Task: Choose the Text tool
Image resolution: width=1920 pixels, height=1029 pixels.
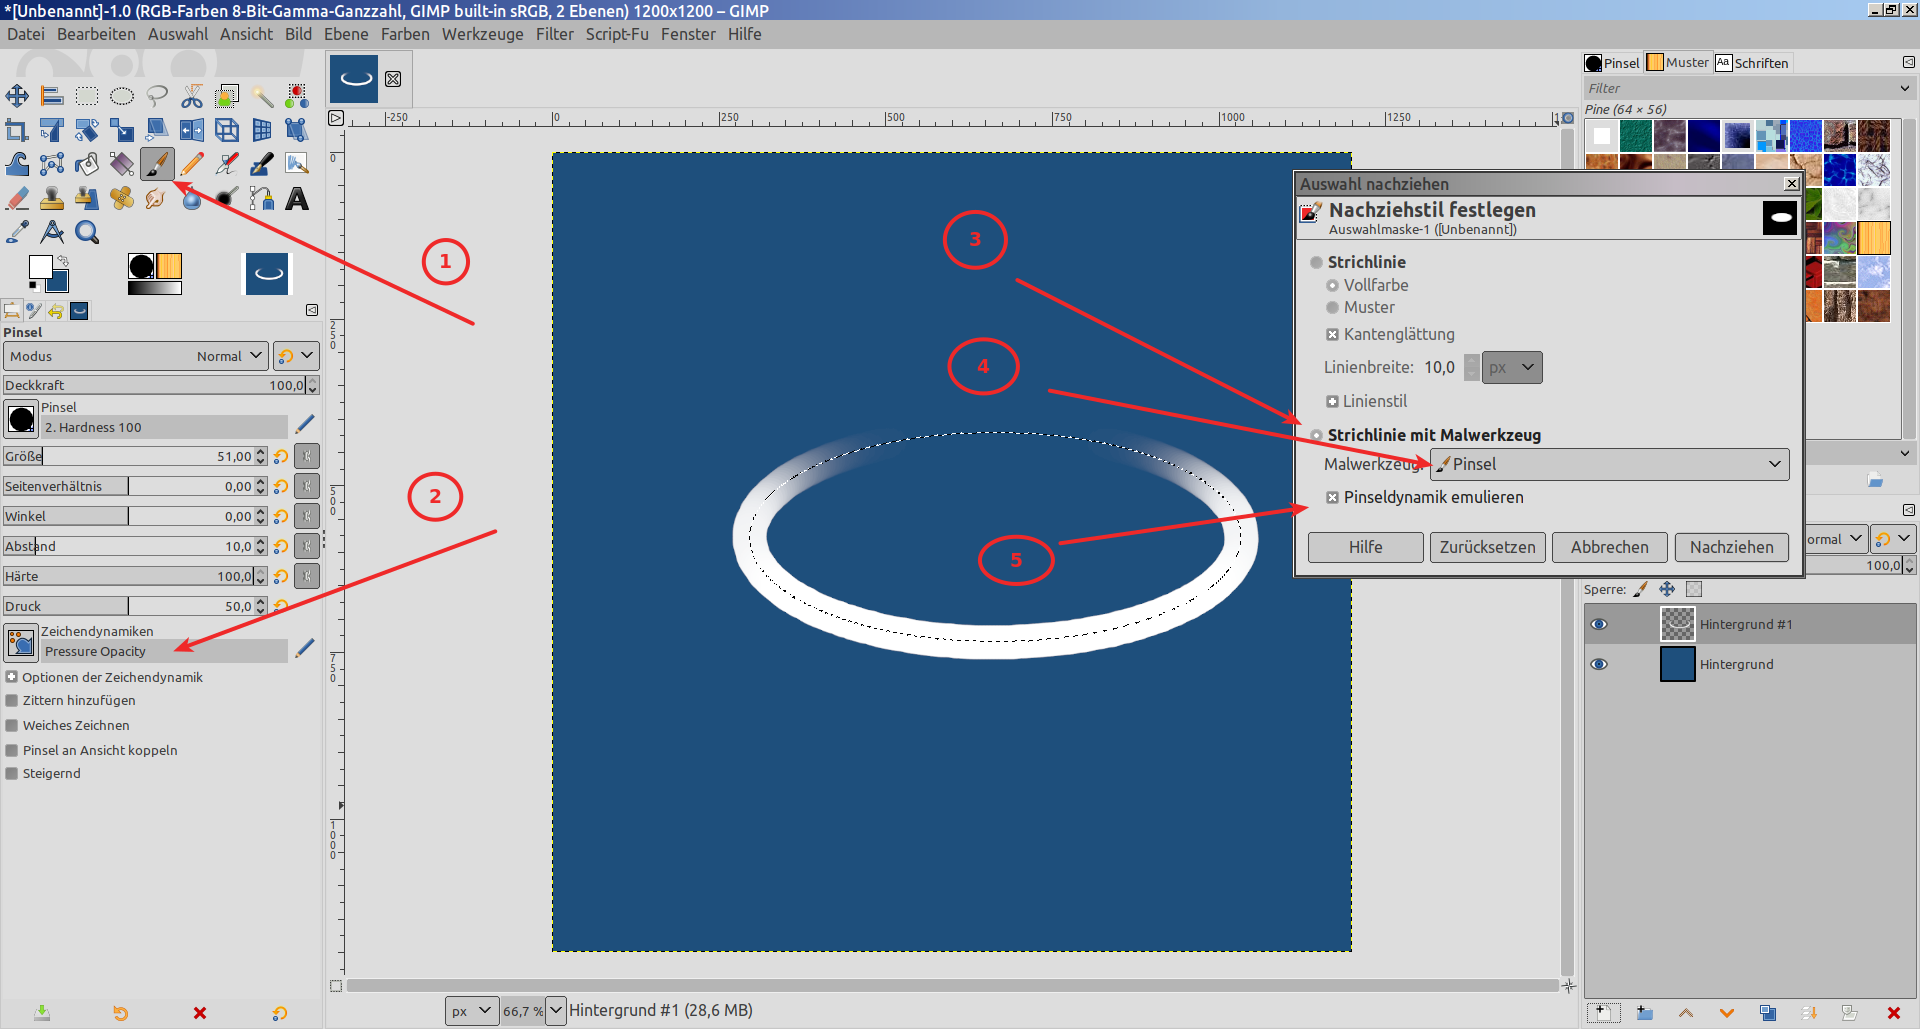Action: 297,199
